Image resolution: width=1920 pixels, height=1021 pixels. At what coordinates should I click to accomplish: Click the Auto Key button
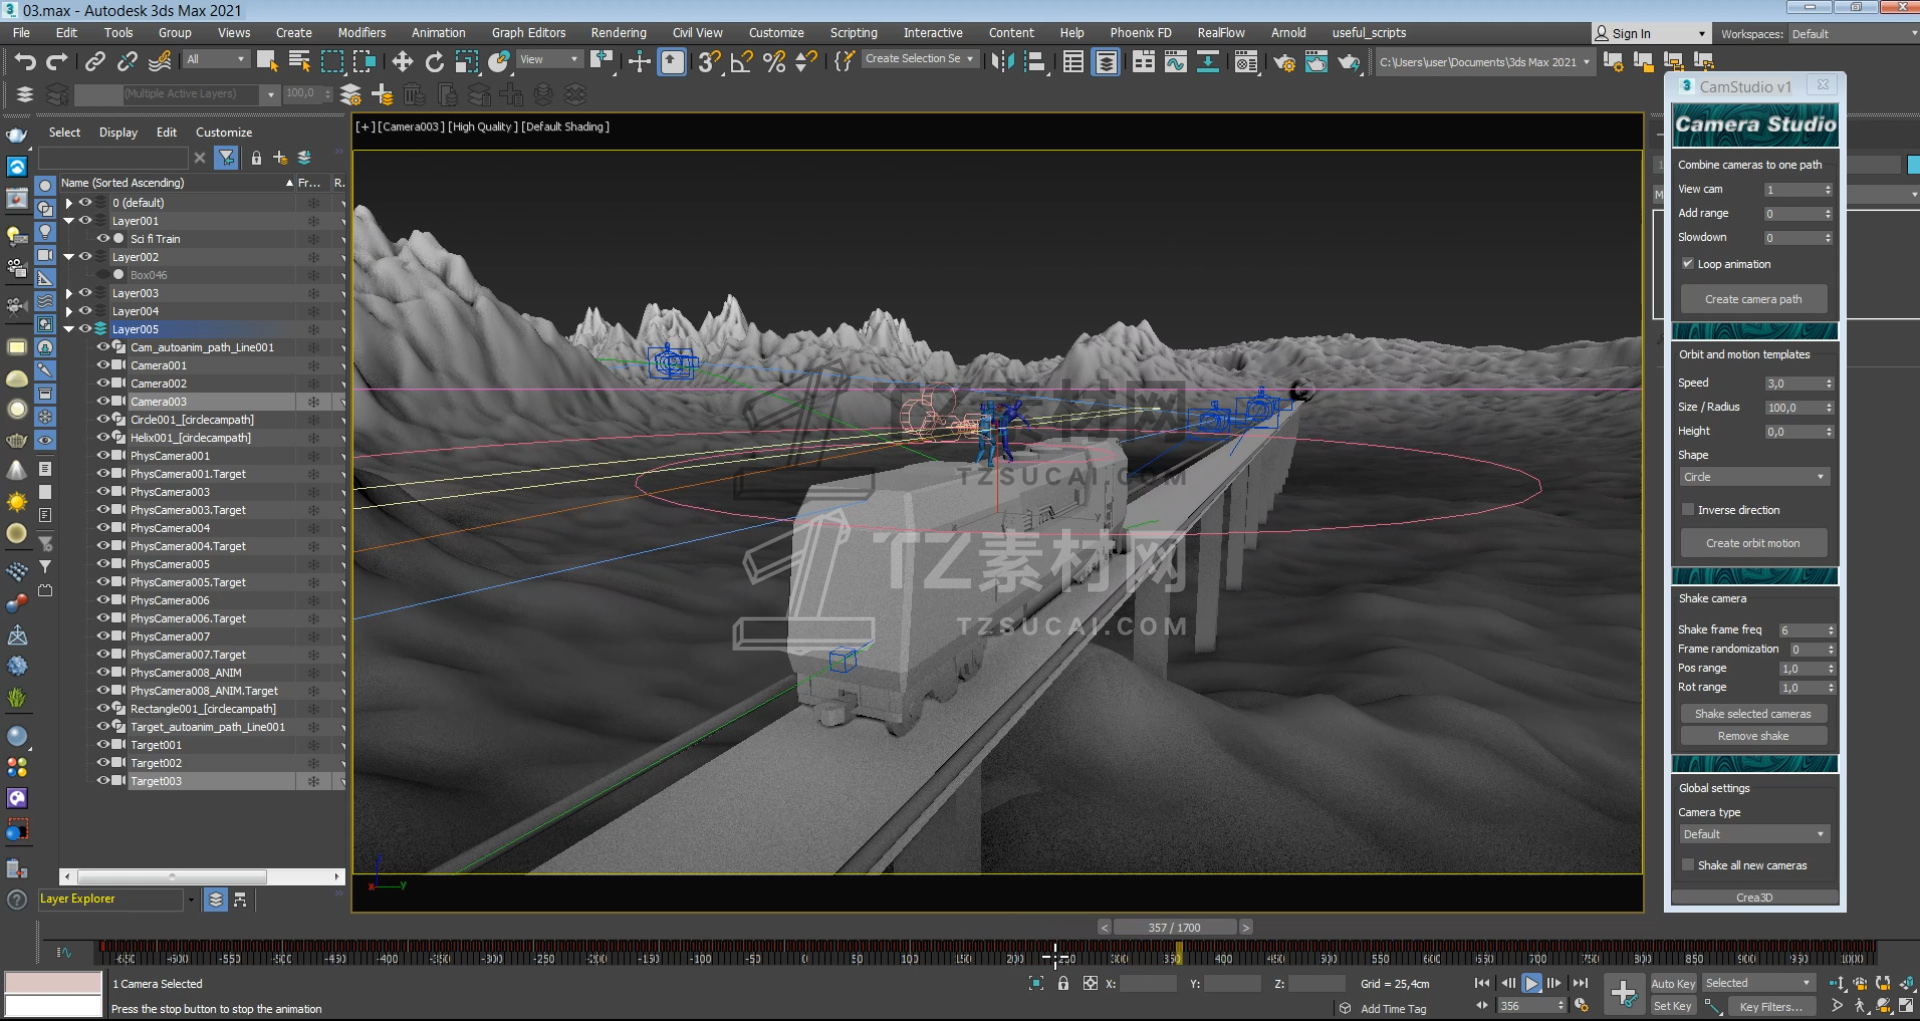(x=1673, y=984)
